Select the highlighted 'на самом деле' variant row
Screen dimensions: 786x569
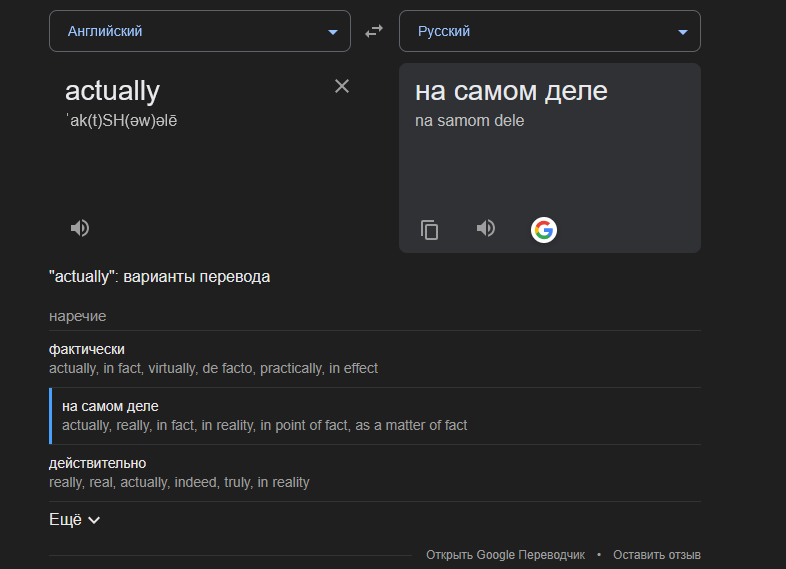point(375,416)
